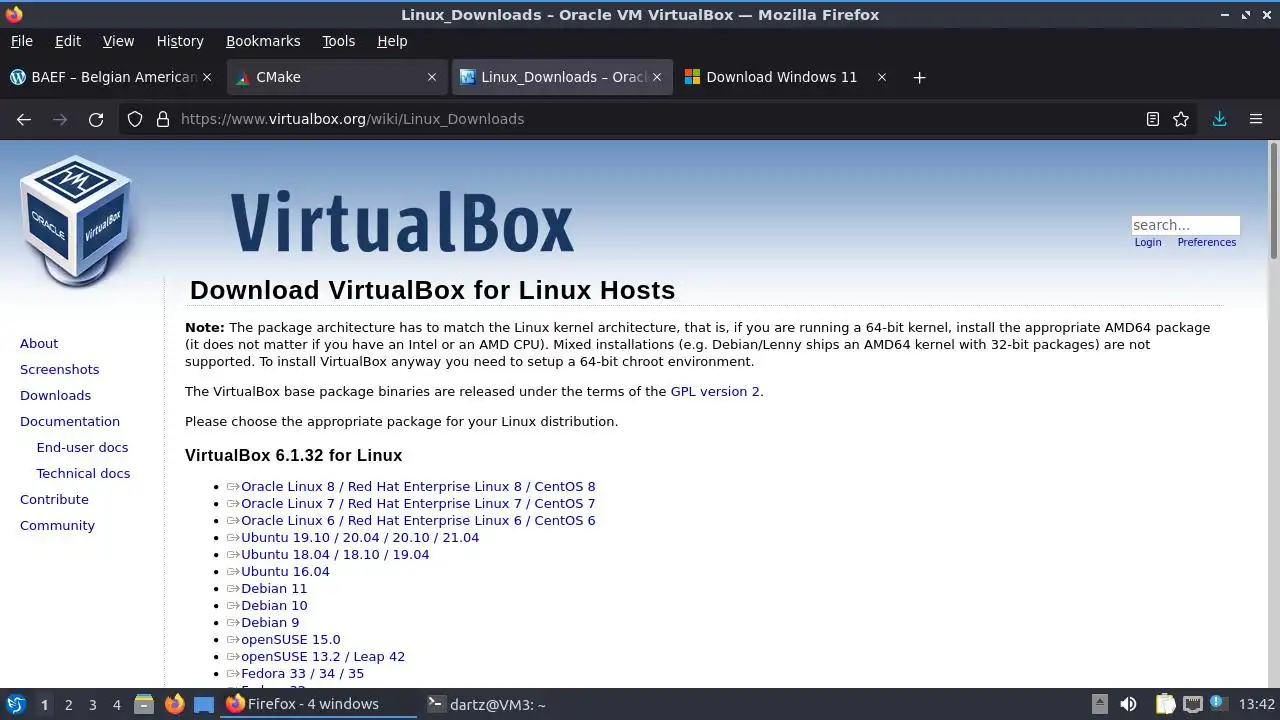Click the VirtualBox cube logo

point(77,220)
